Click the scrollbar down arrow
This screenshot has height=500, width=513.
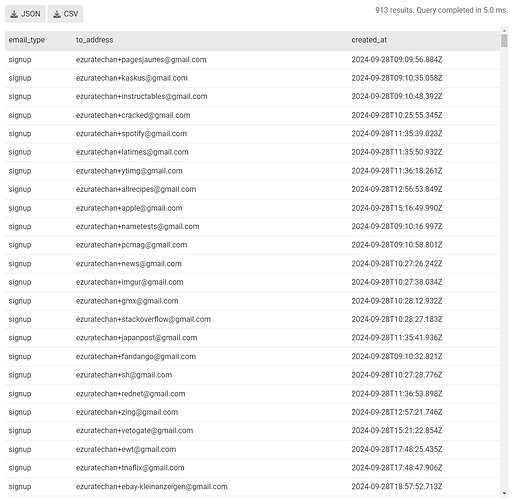pos(504,493)
